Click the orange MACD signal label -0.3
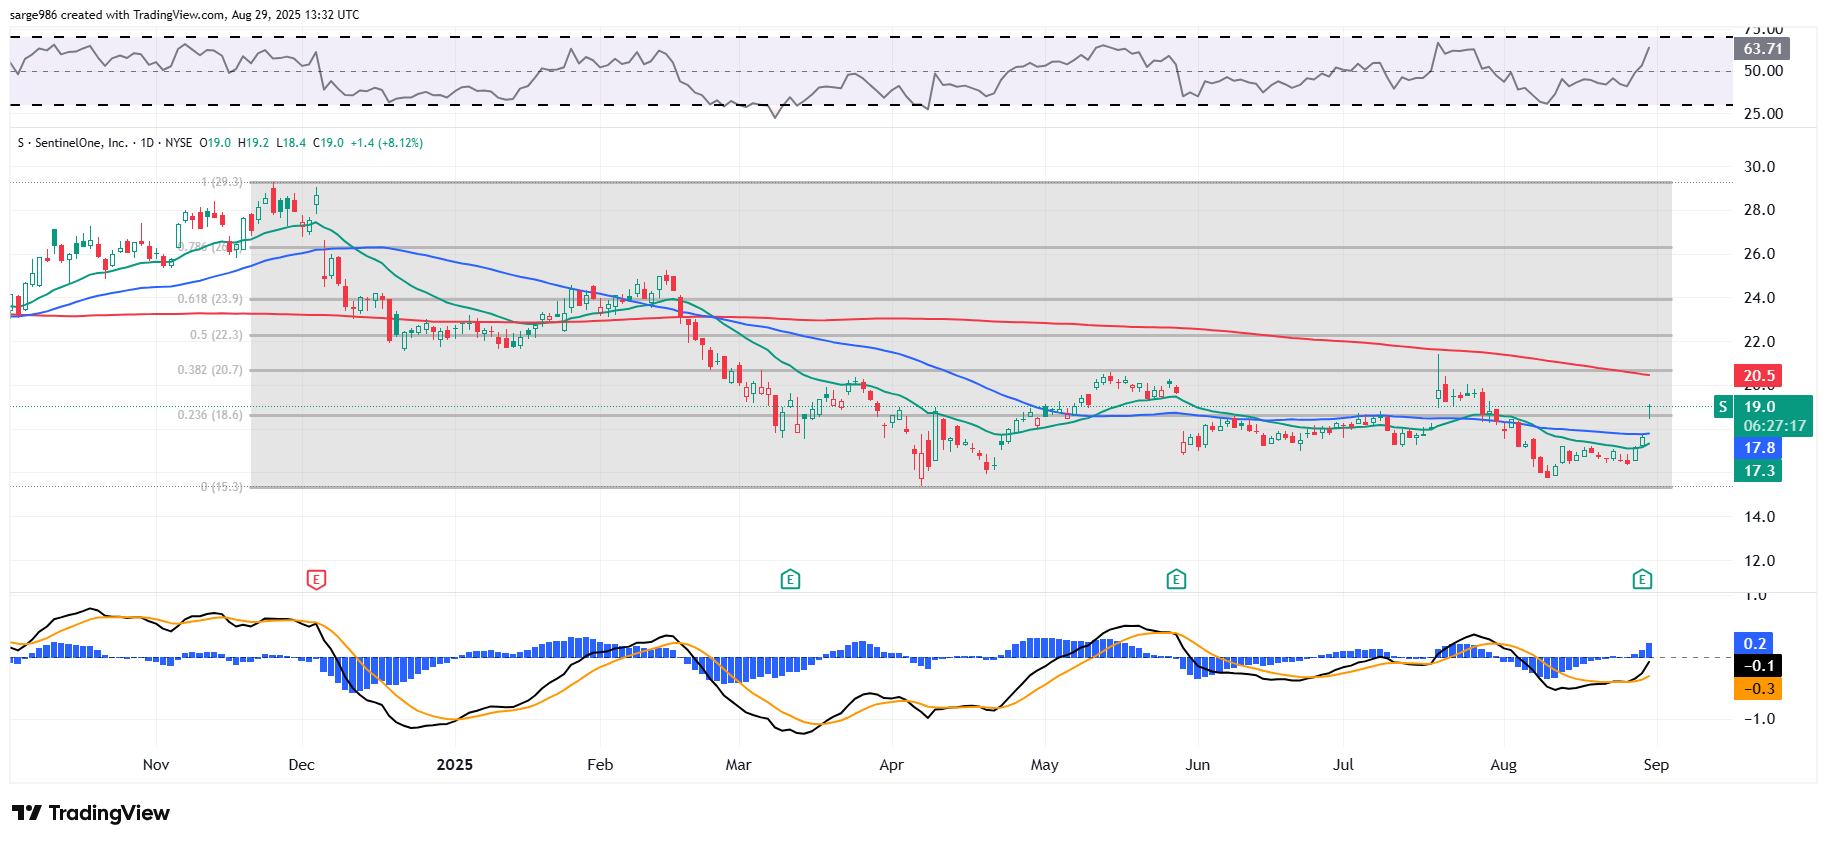This screenshot has width=1827, height=843. (1759, 689)
